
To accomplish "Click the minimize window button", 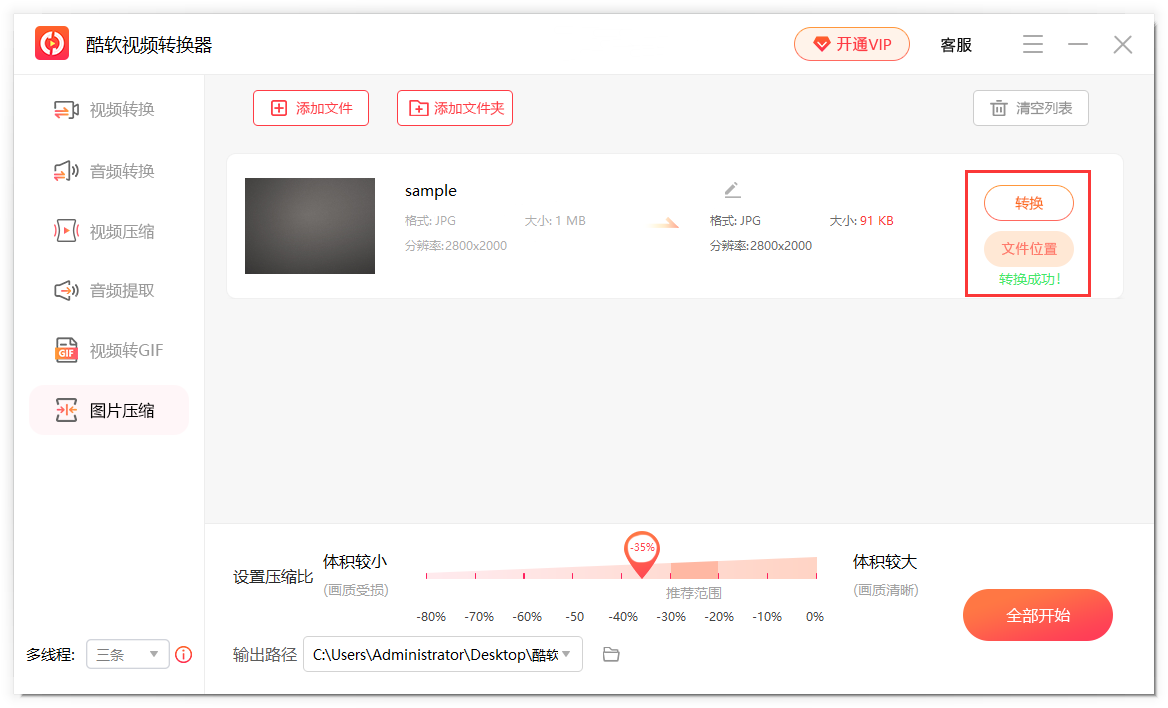I will [1077, 45].
